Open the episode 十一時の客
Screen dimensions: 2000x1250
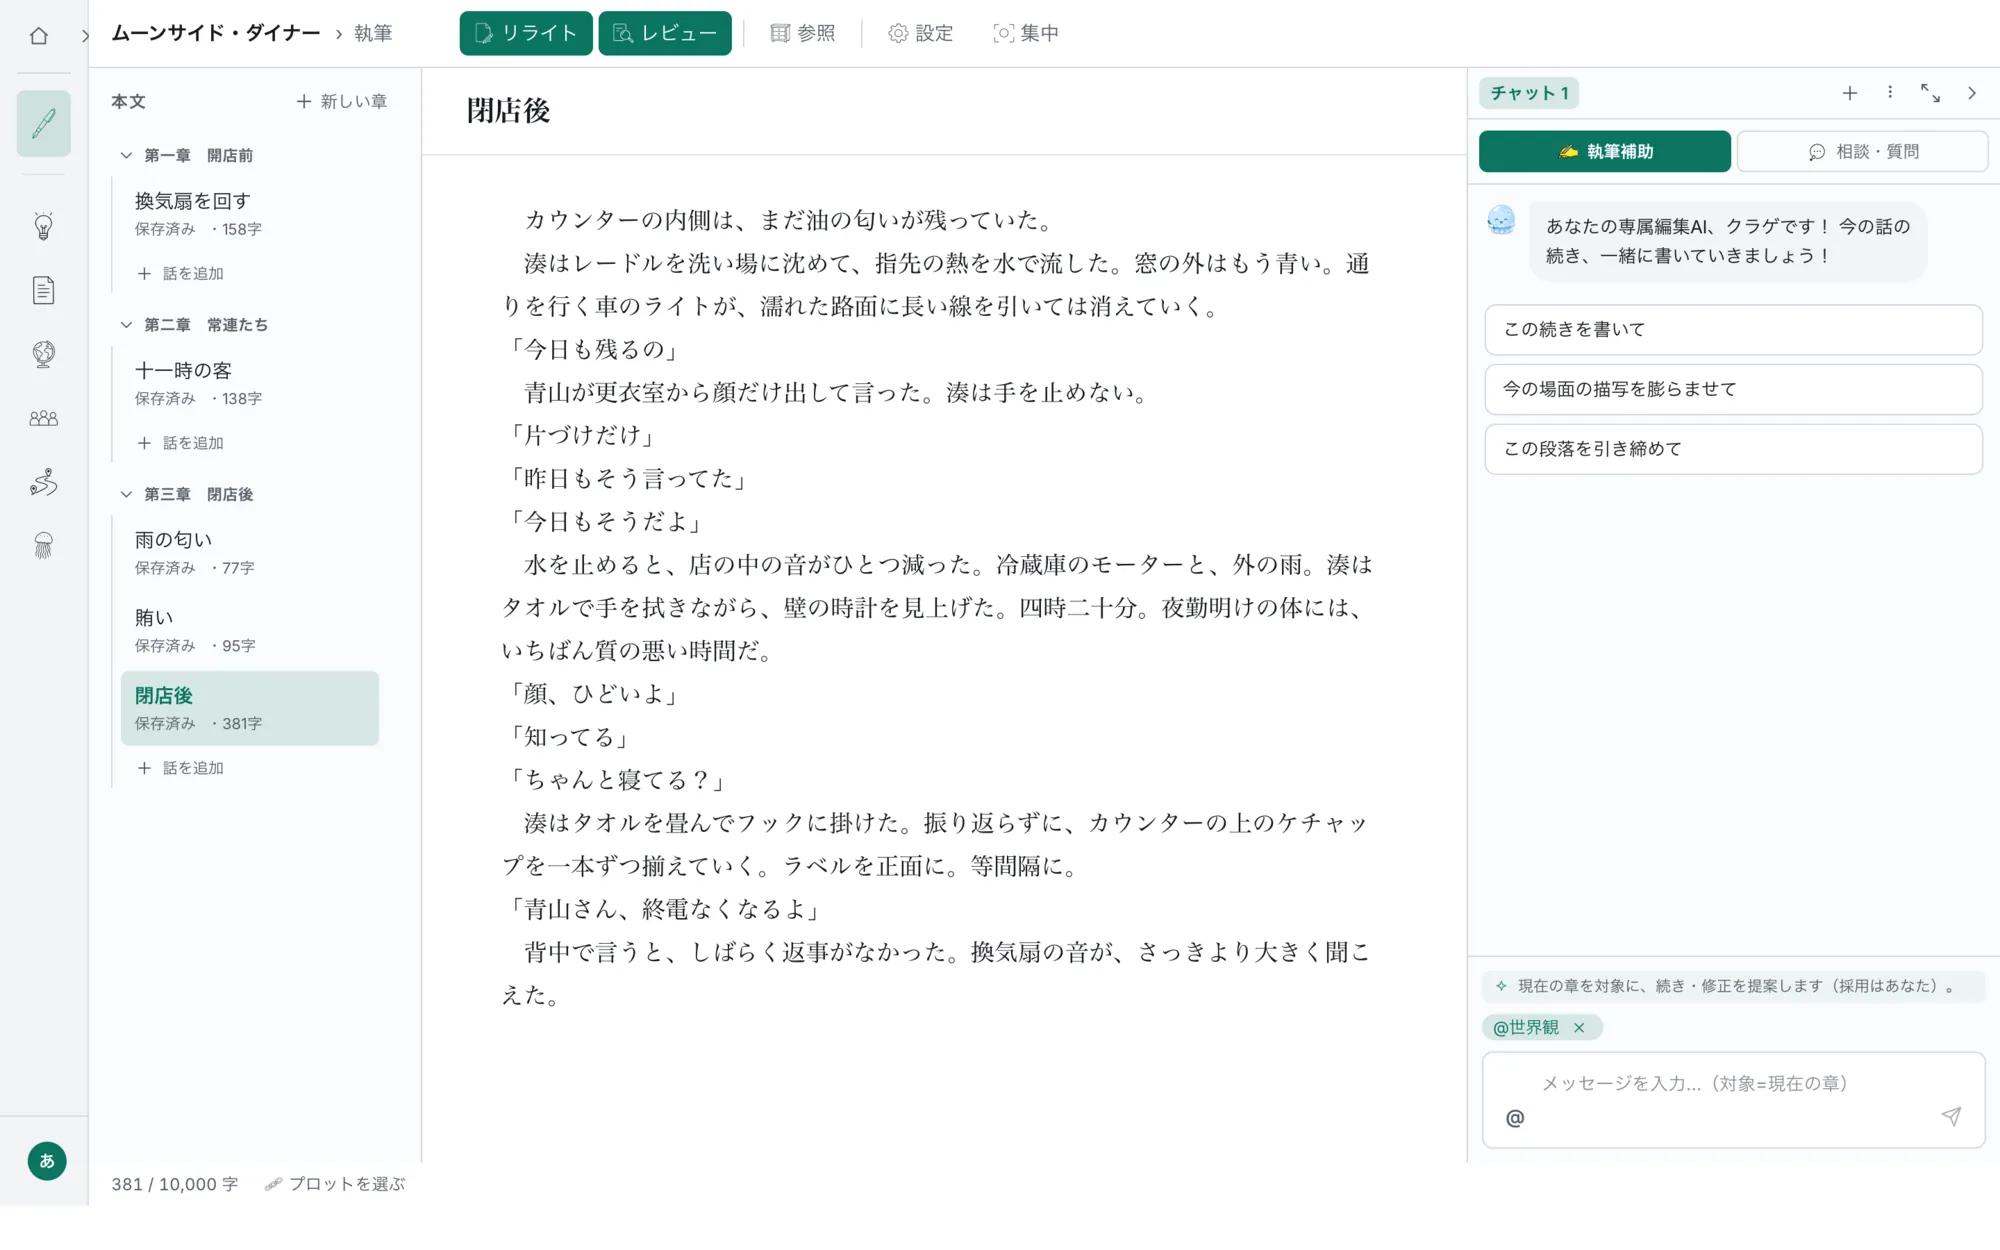tap(249, 383)
